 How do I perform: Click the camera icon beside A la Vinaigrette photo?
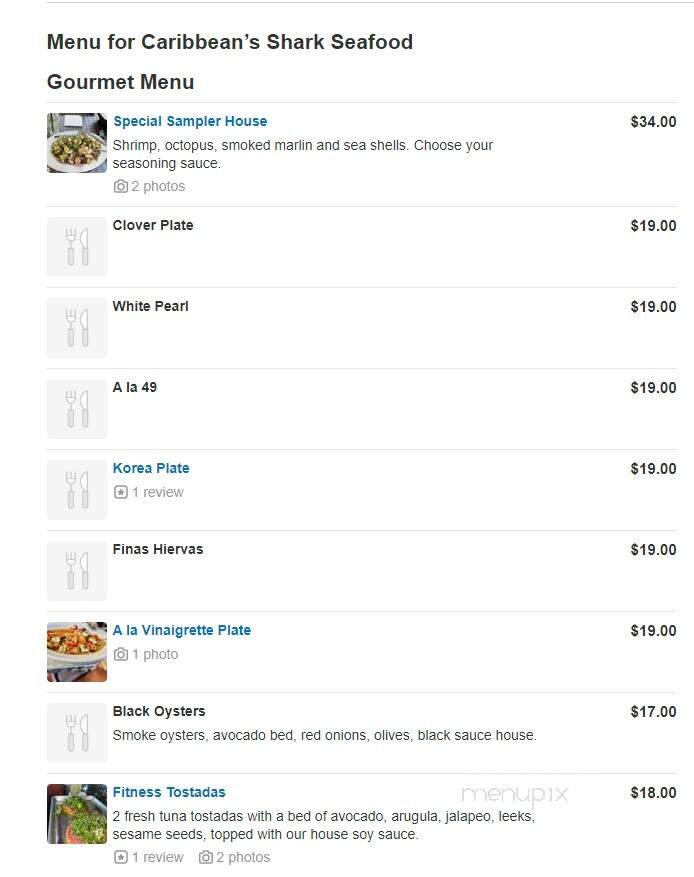pos(121,654)
